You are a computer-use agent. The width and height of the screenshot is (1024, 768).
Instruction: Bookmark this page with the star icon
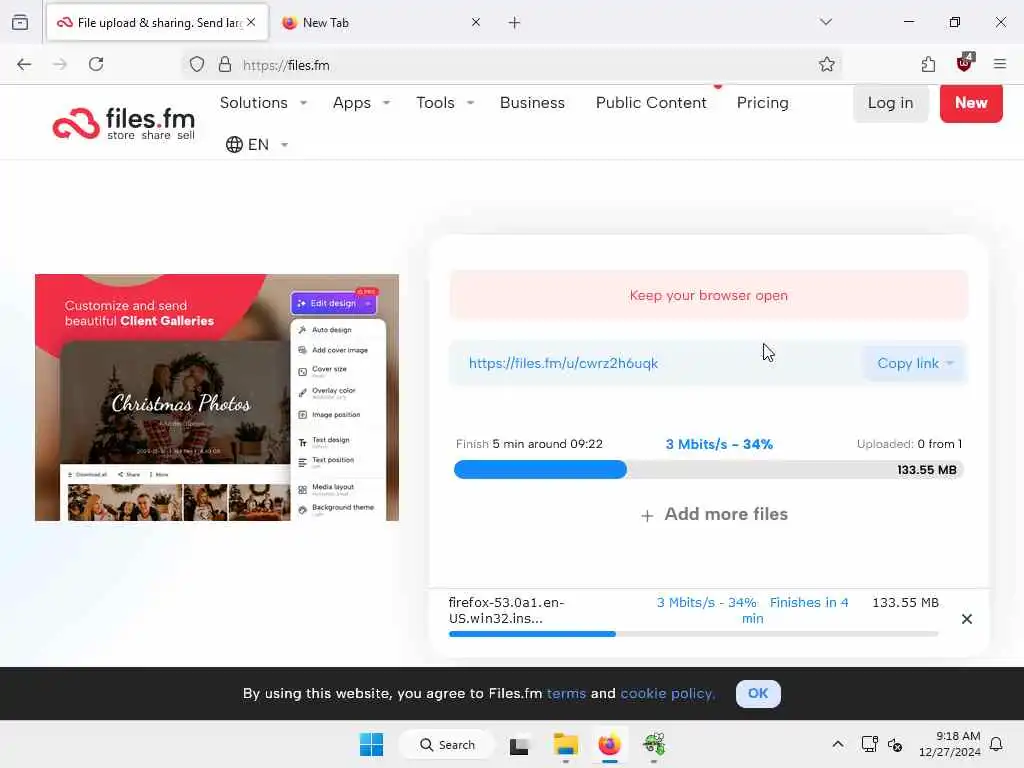[827, 64]
